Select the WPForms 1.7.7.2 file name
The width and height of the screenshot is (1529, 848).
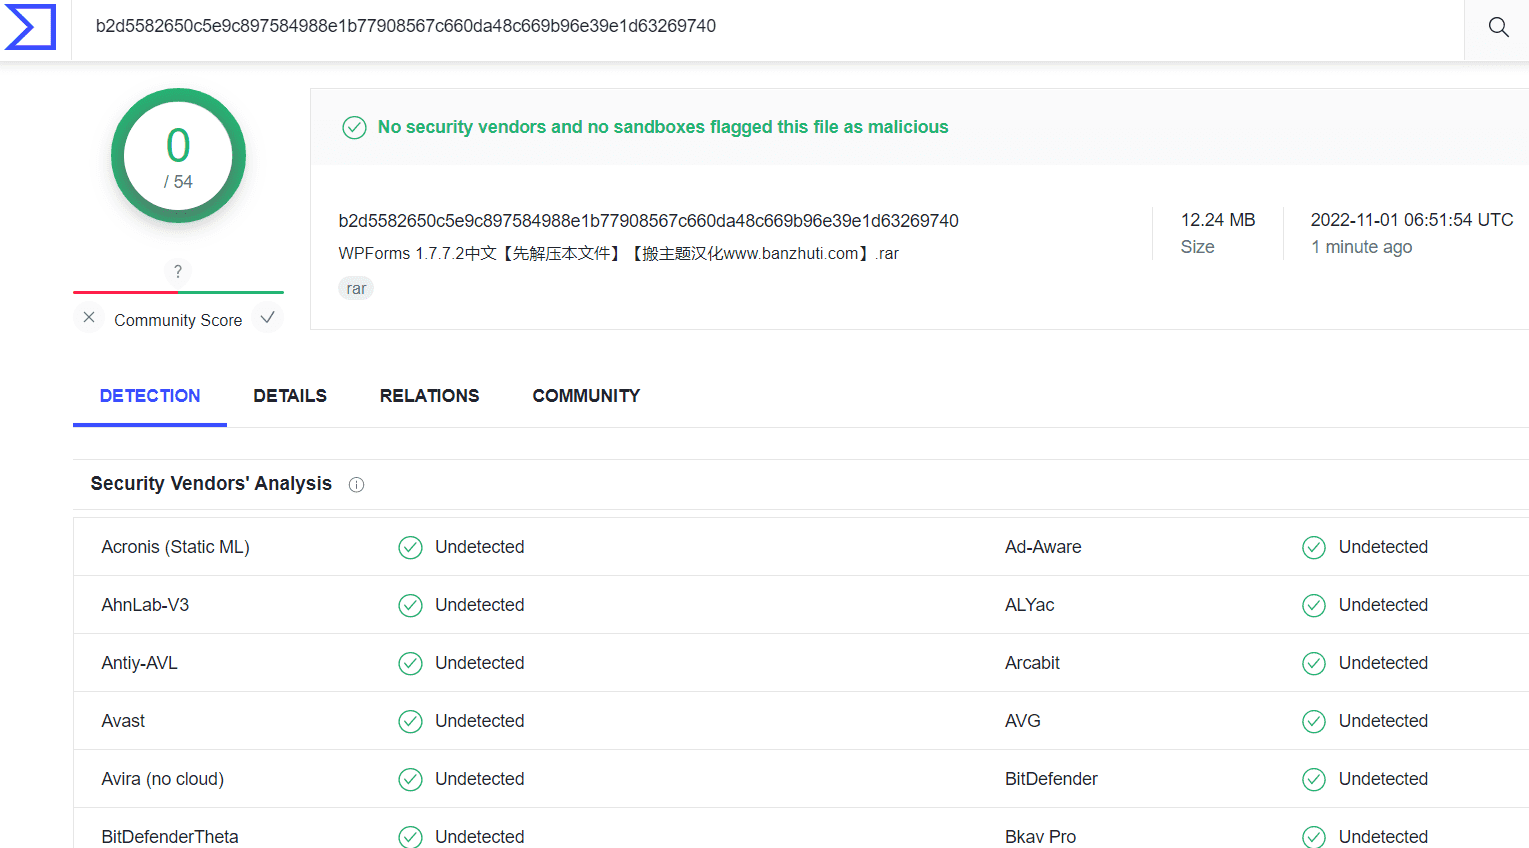pos(618,254)
